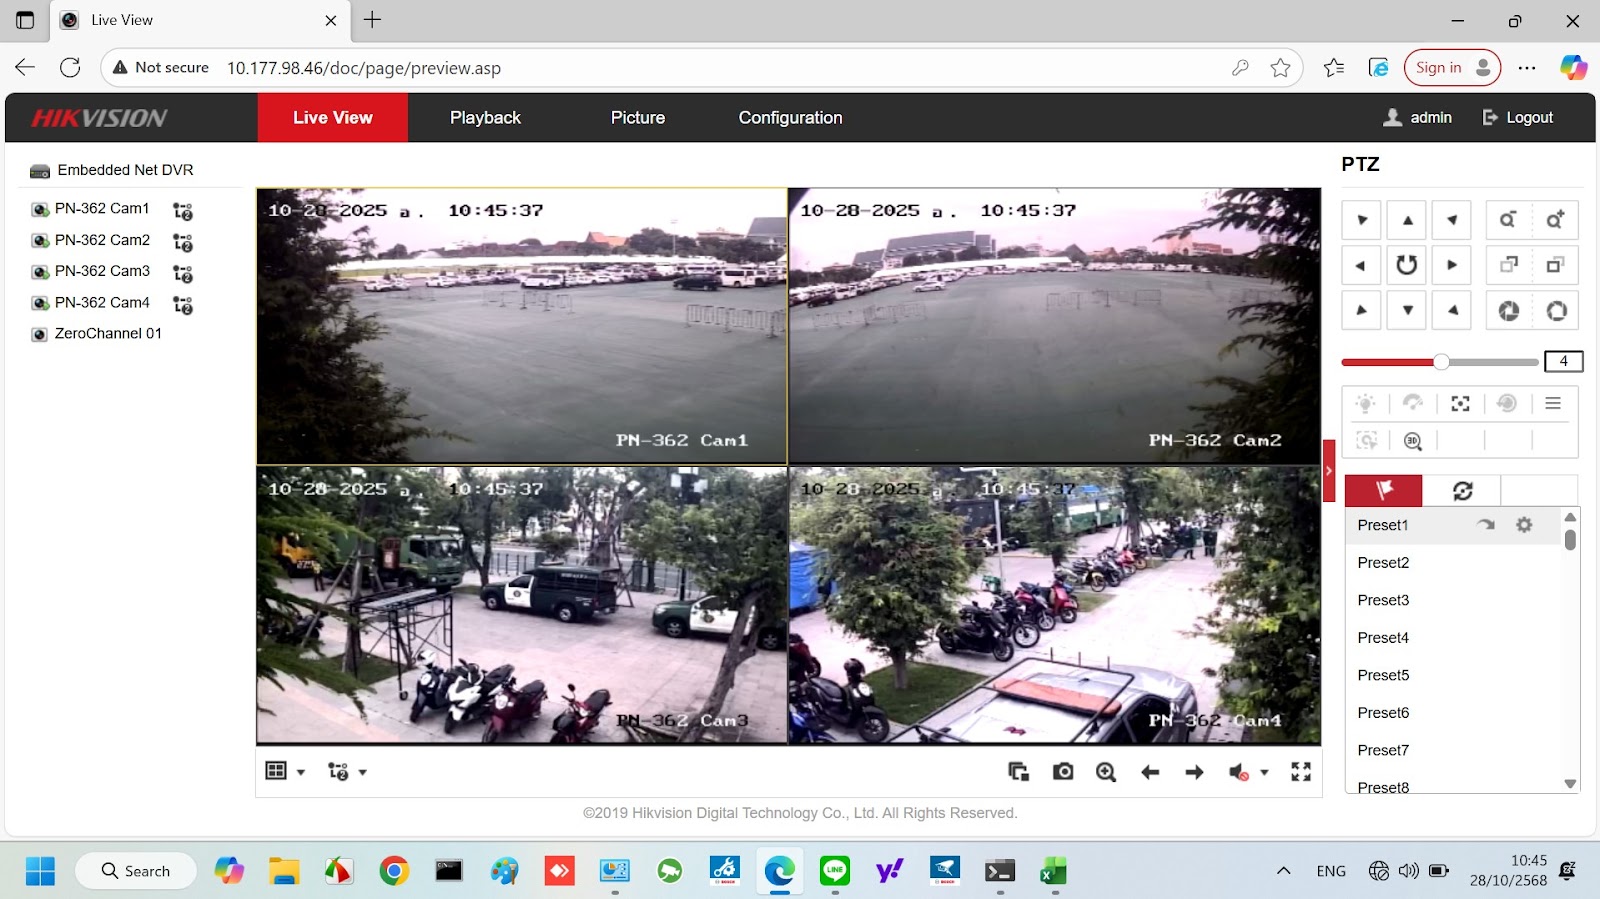Select Preset3 in list

pyautogui.click(x=1454, y=600)
